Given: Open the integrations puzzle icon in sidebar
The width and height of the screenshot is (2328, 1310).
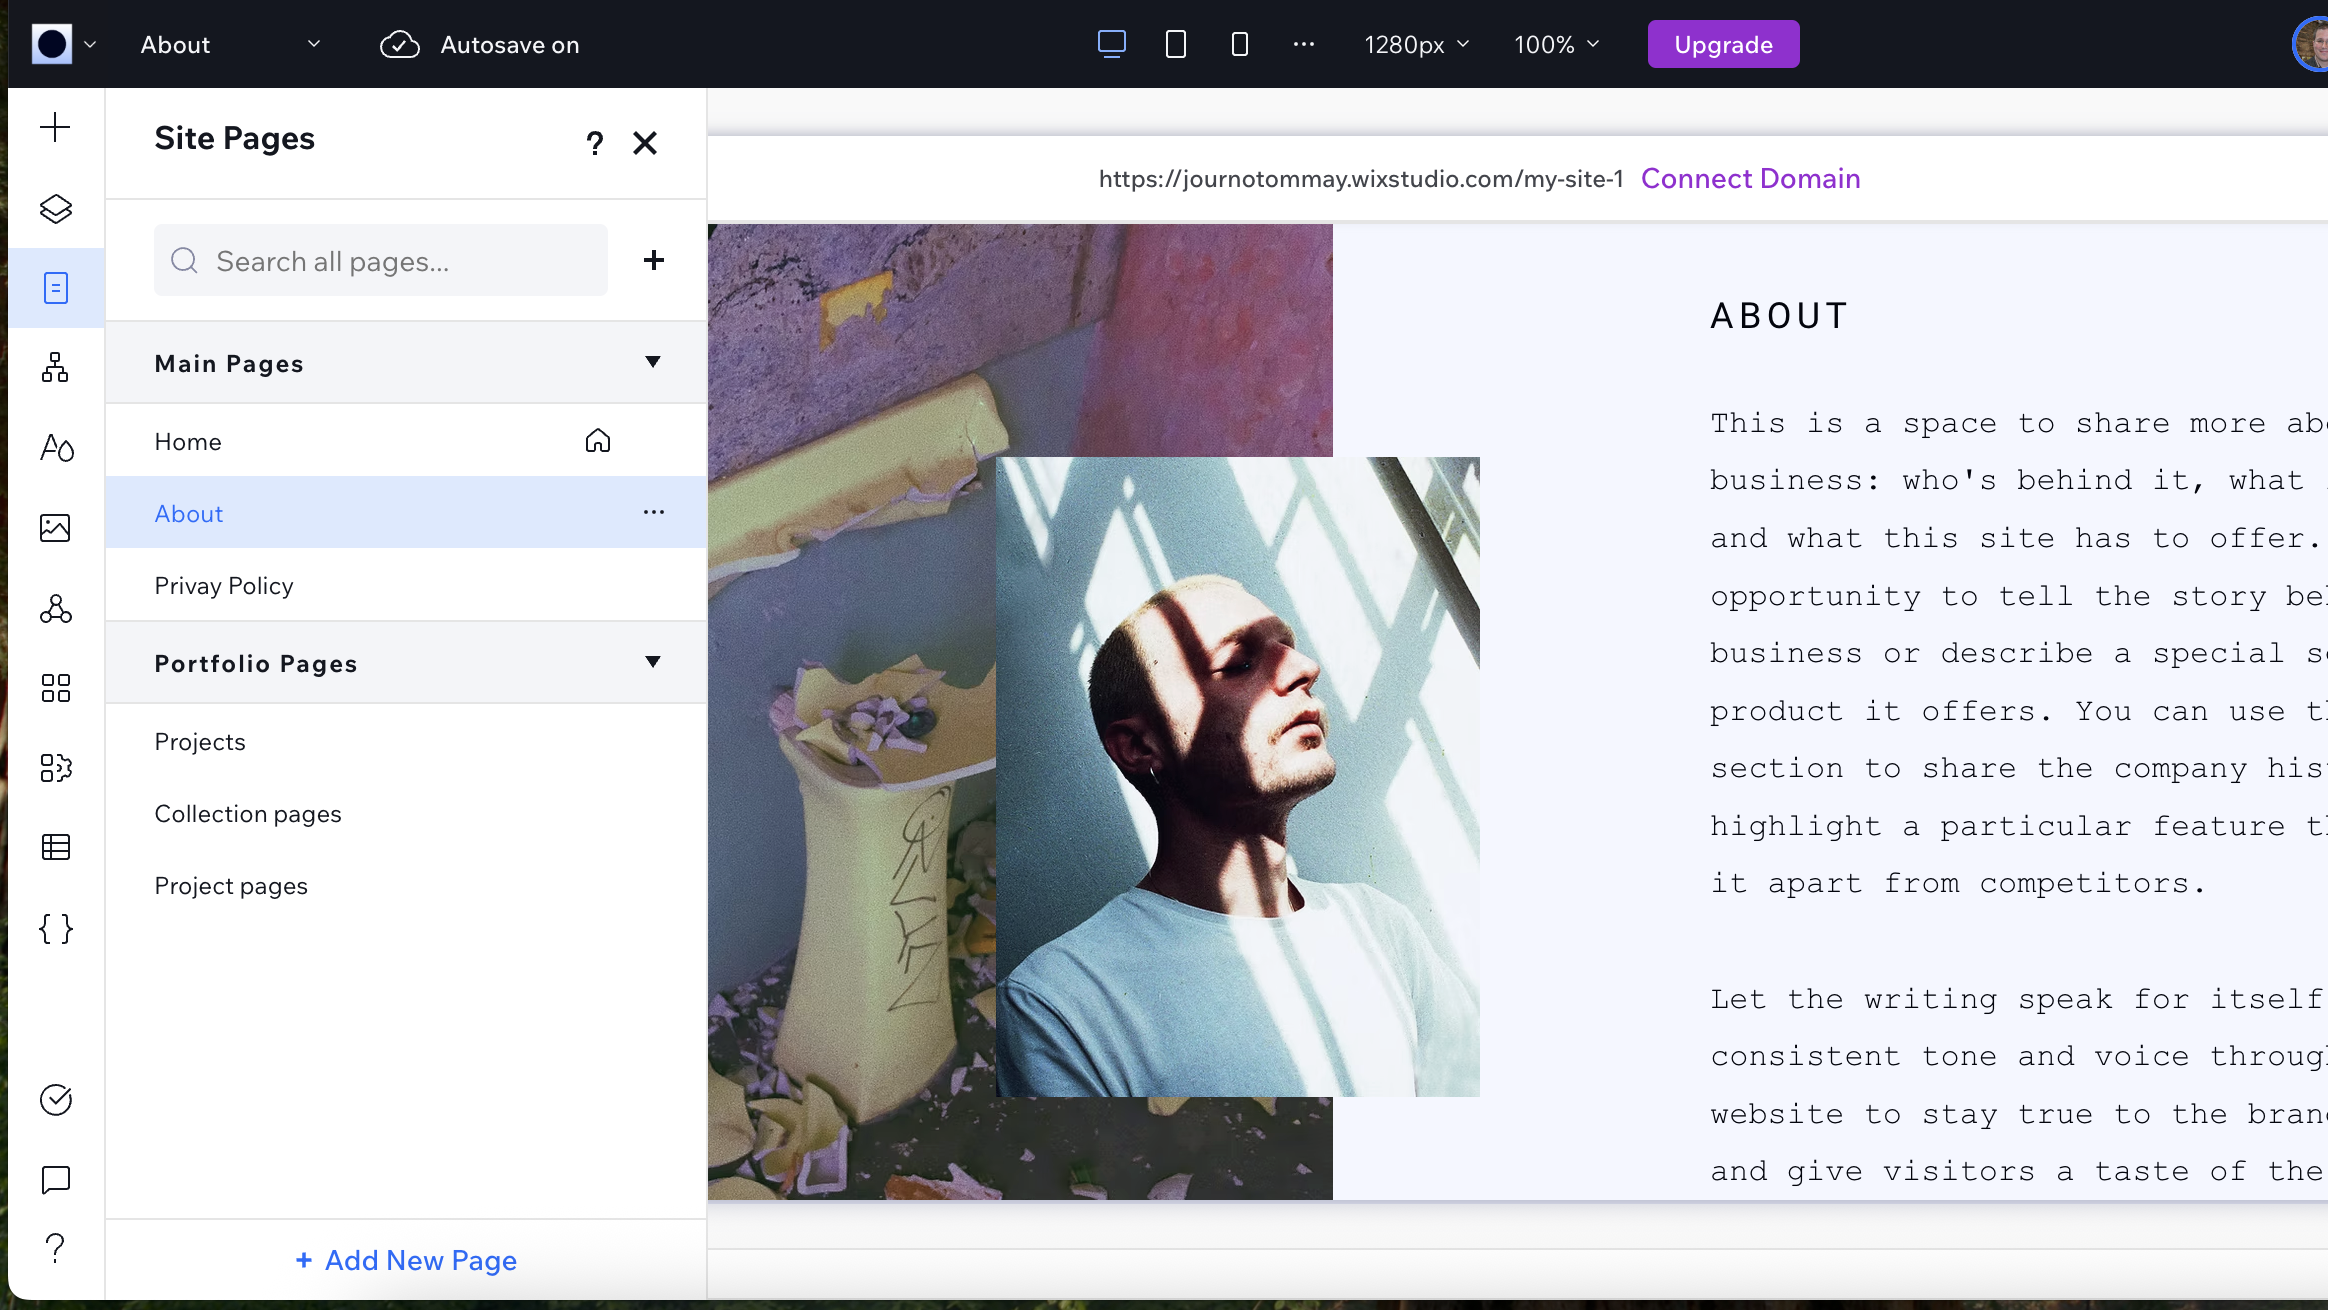Looking at the screenshot, I should pos(56,768).
